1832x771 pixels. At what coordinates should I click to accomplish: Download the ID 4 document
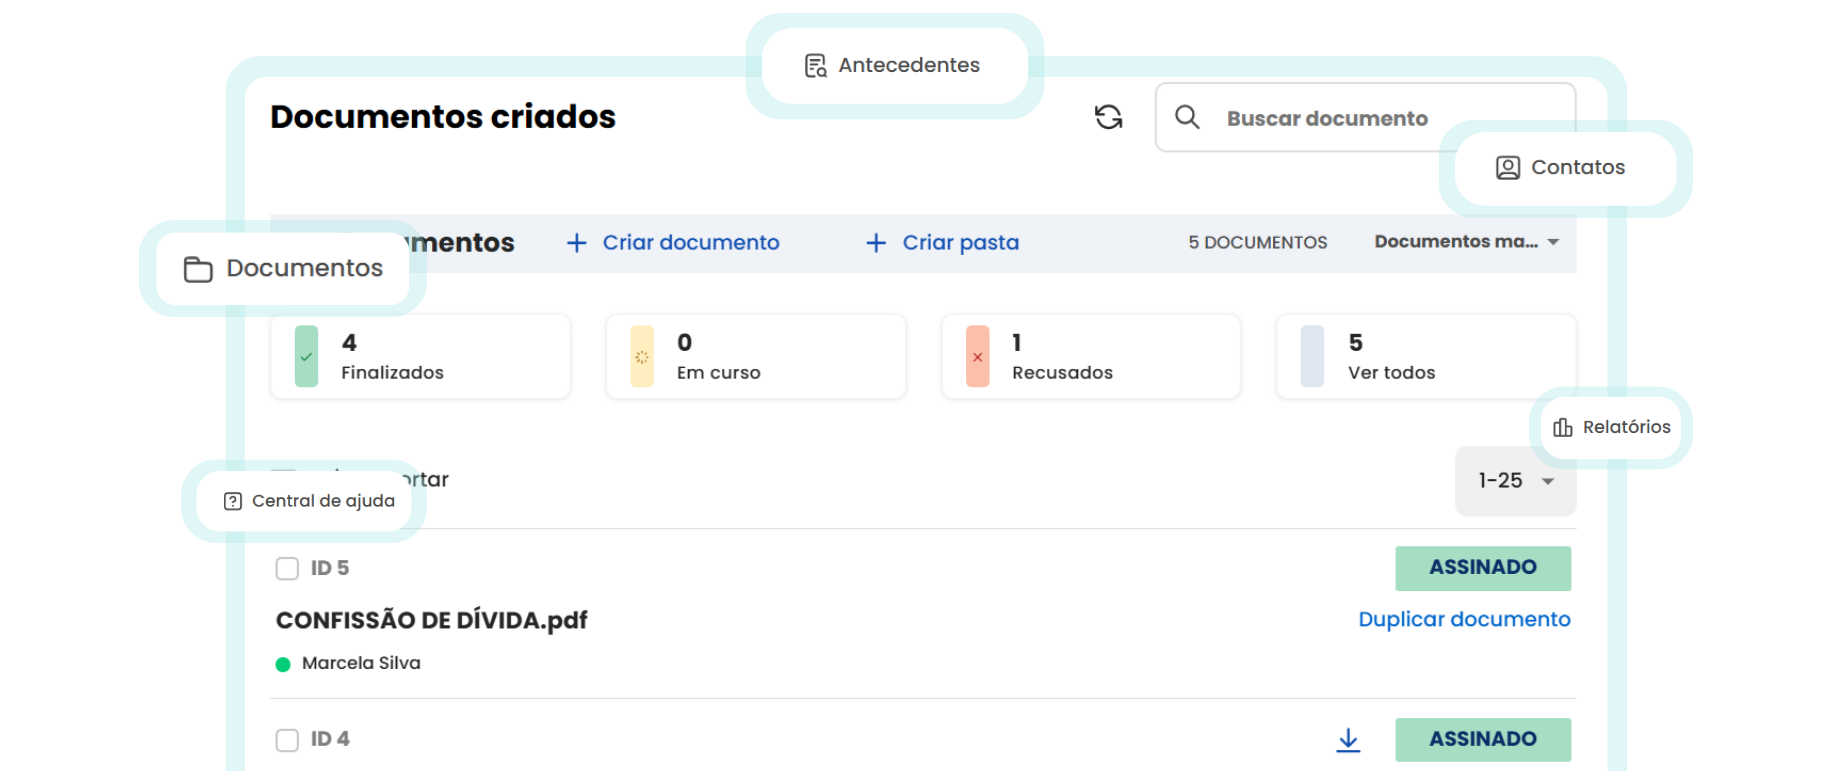tap(1348, 739)
